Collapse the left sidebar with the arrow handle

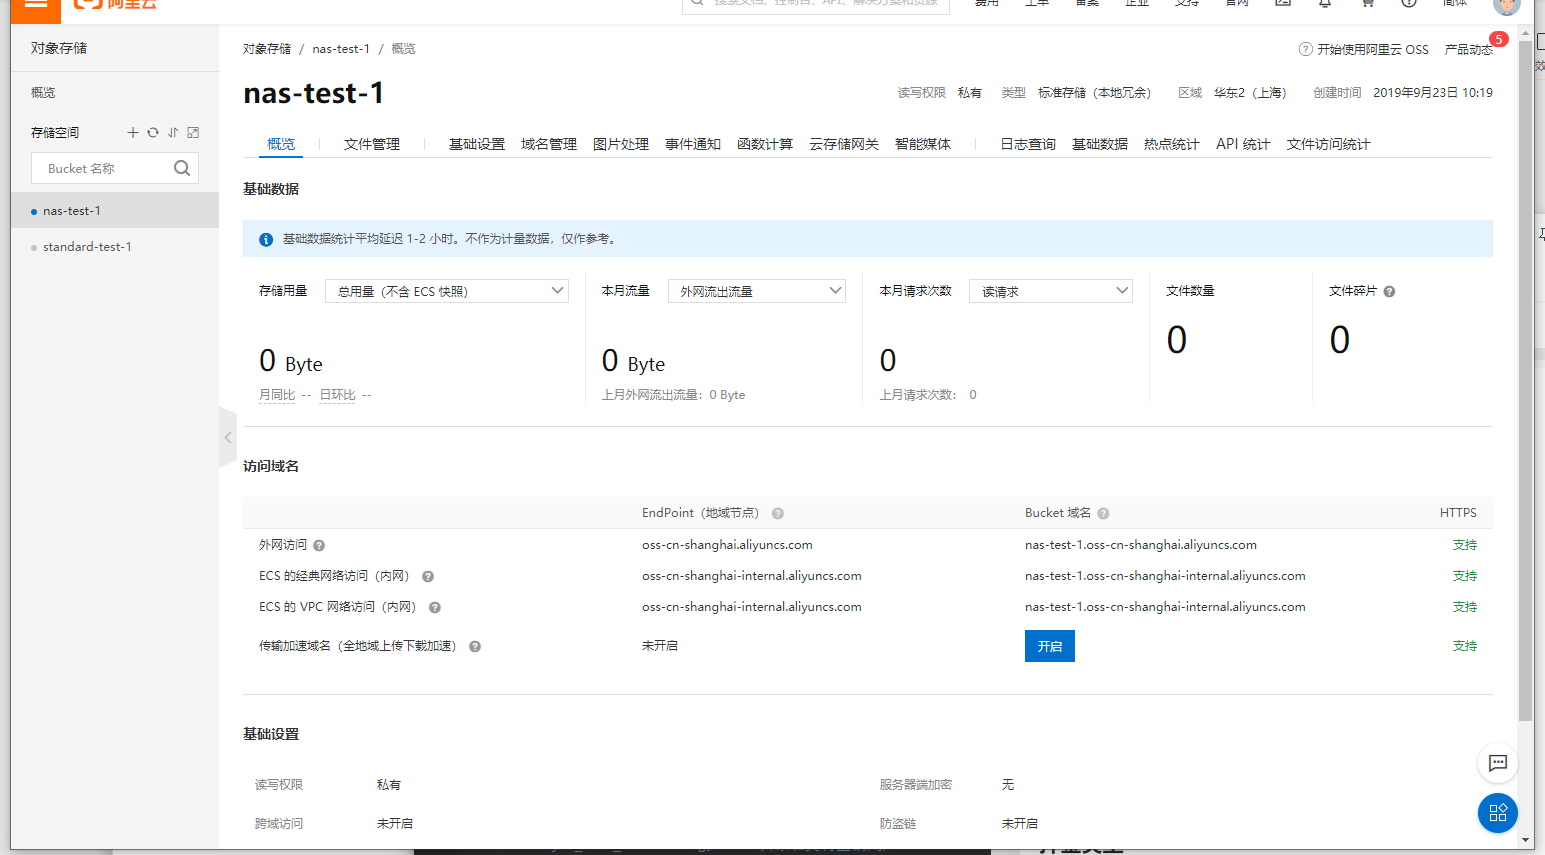228,437
